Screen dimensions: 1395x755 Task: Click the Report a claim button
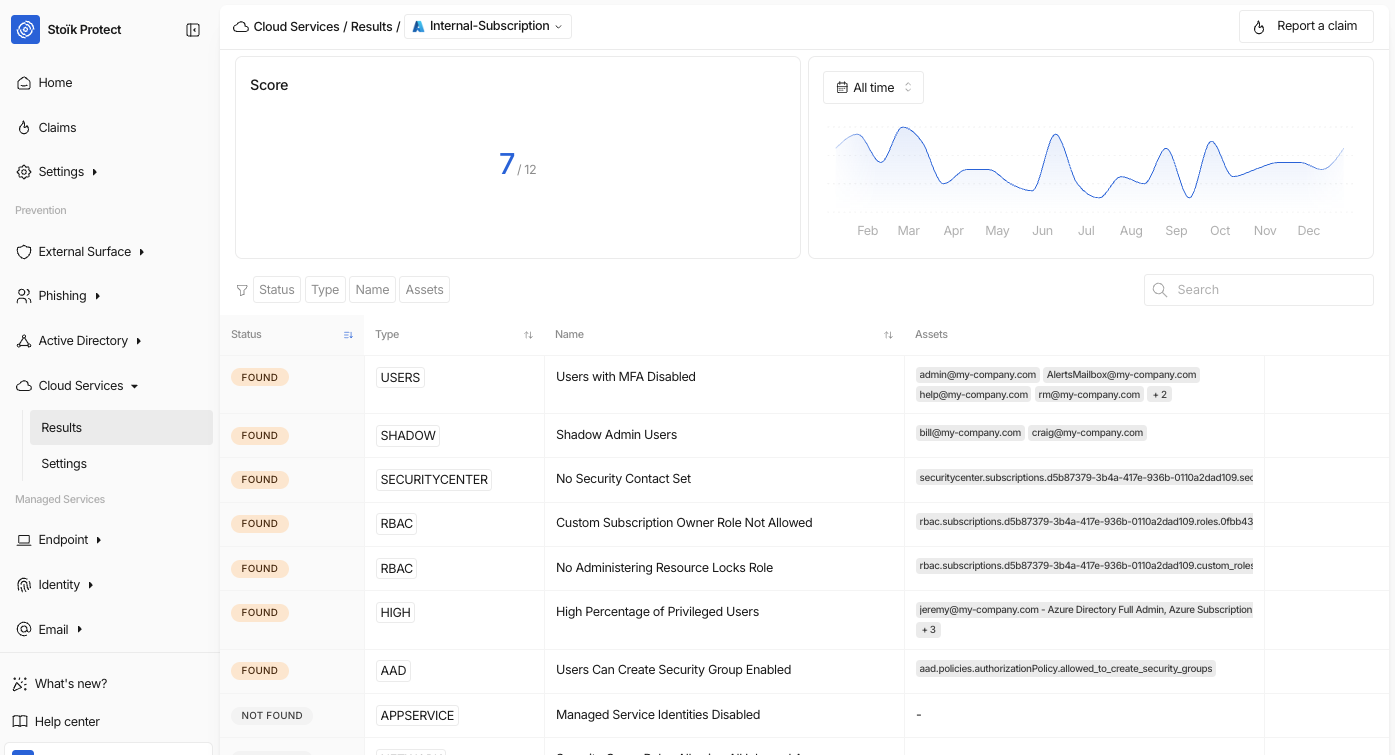click(x=1305, y=26)
